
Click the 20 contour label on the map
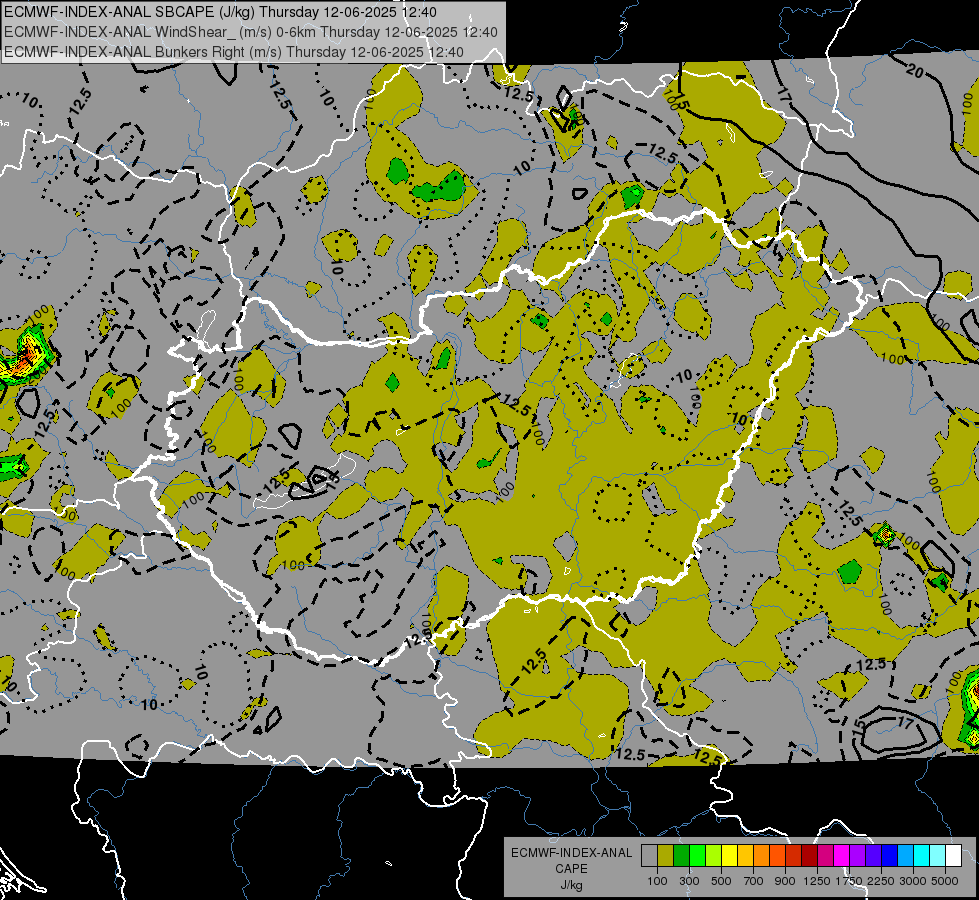click(914, 71)
